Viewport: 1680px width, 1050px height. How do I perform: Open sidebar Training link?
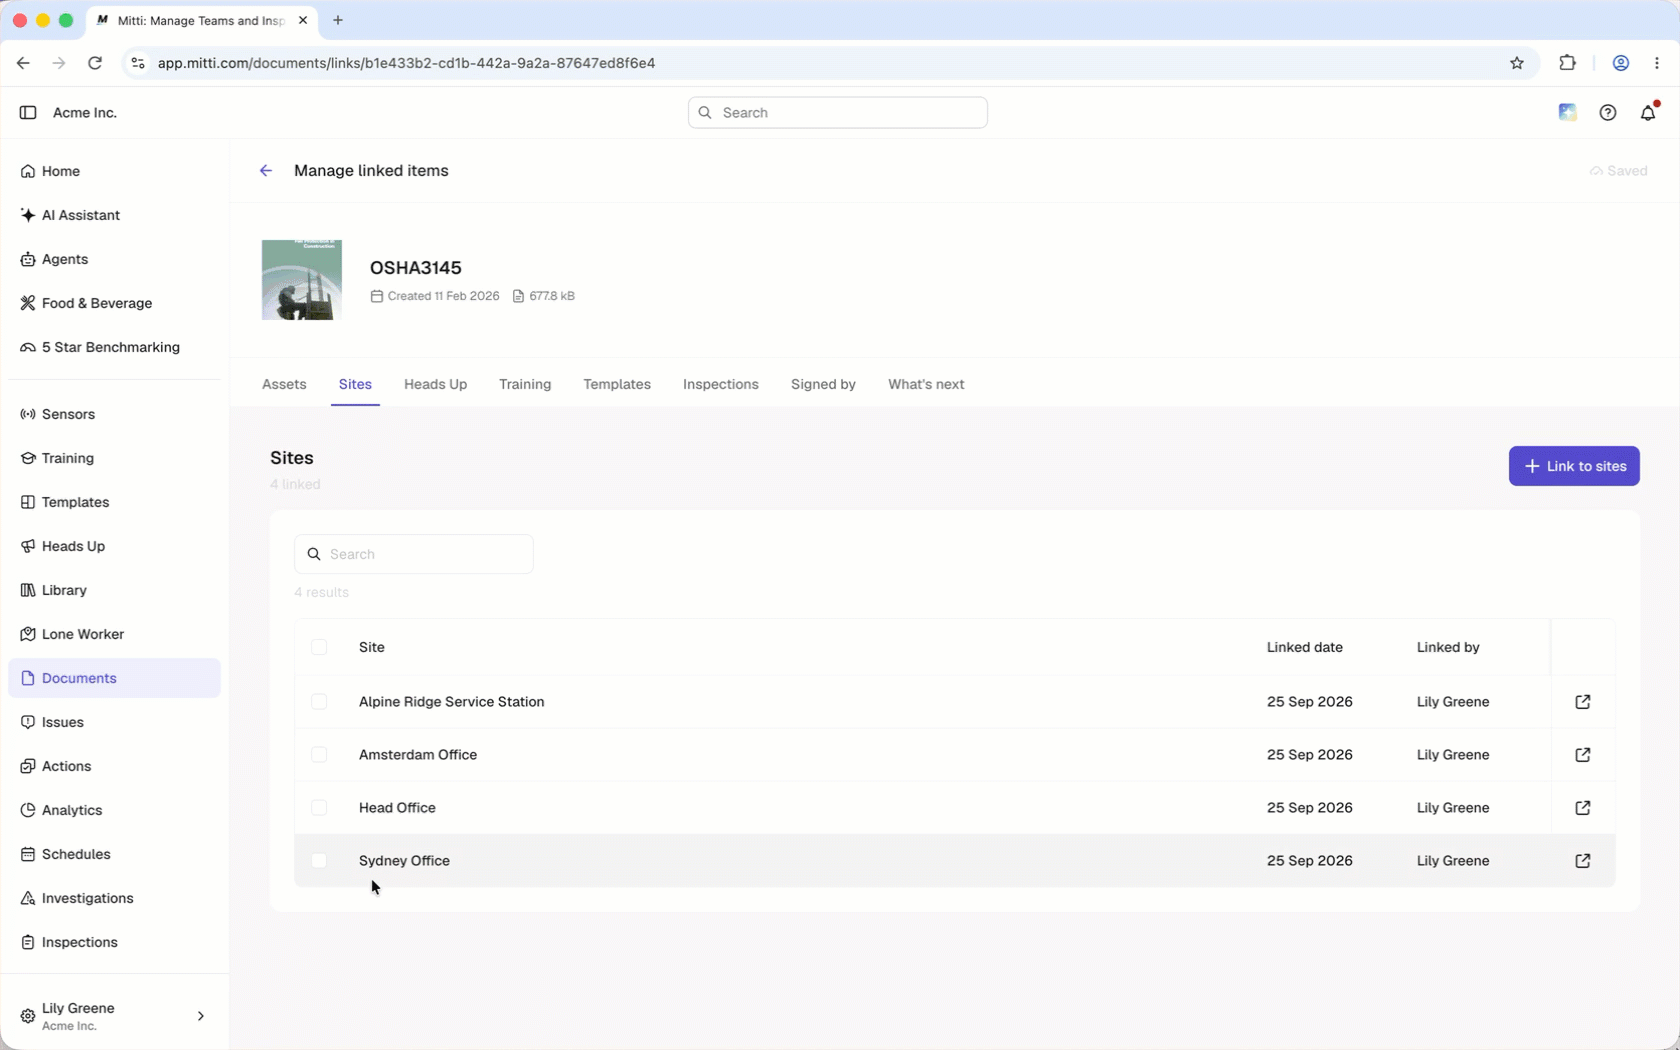[x=114, y=458]
